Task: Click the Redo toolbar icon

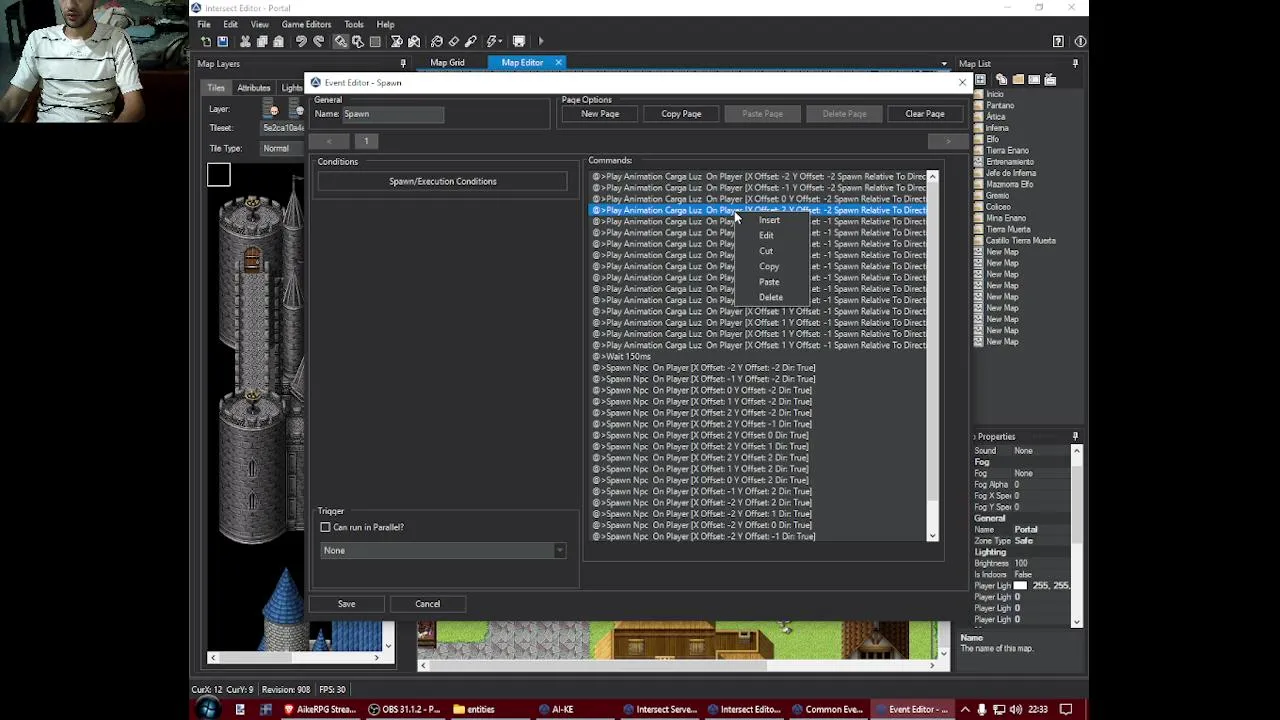Action: (318, 41)
